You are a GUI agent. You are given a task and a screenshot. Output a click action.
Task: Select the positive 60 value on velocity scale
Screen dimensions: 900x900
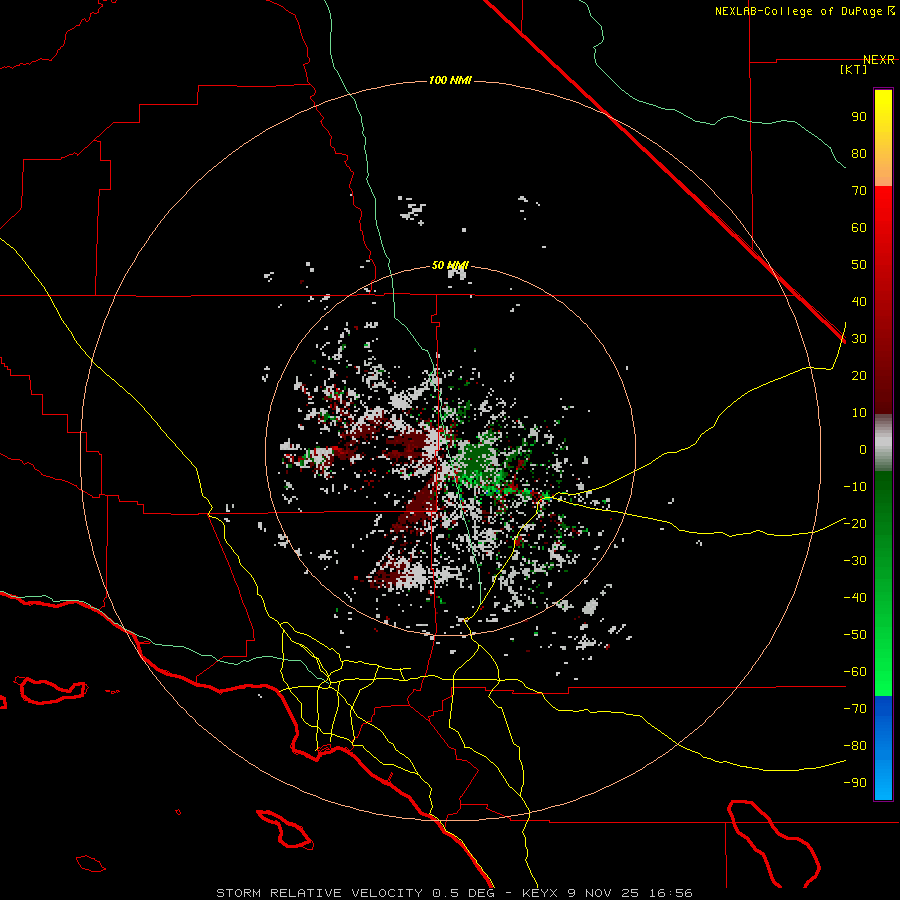pyautogui.click(x=859, y=227)
